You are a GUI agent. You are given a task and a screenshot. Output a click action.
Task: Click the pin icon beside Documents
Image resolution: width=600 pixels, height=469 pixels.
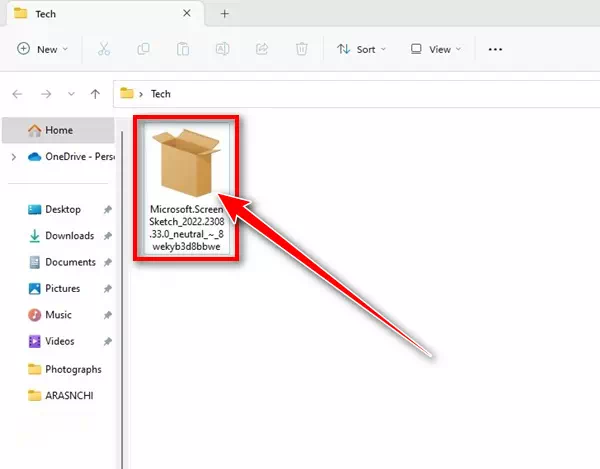click(x=108, y=262)
